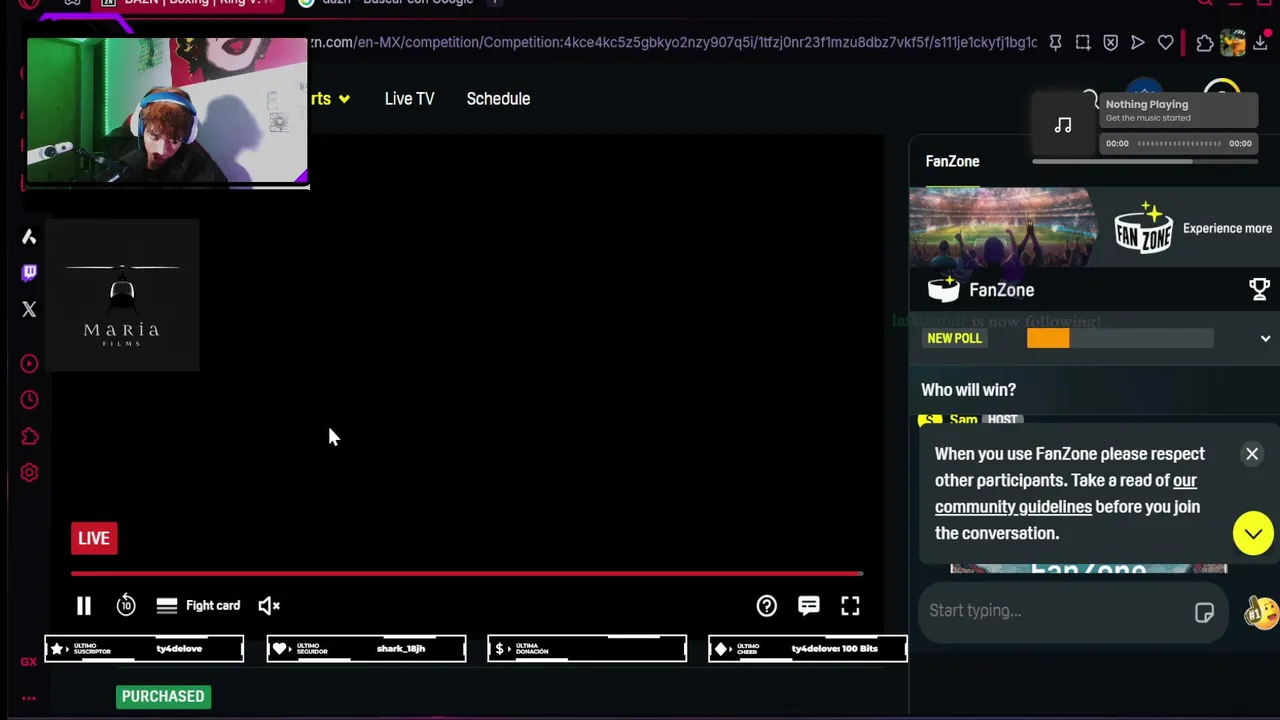Viewport: 1280px width, 720px height.
Task: Click the PURCHASED badge
Action: 163,697
